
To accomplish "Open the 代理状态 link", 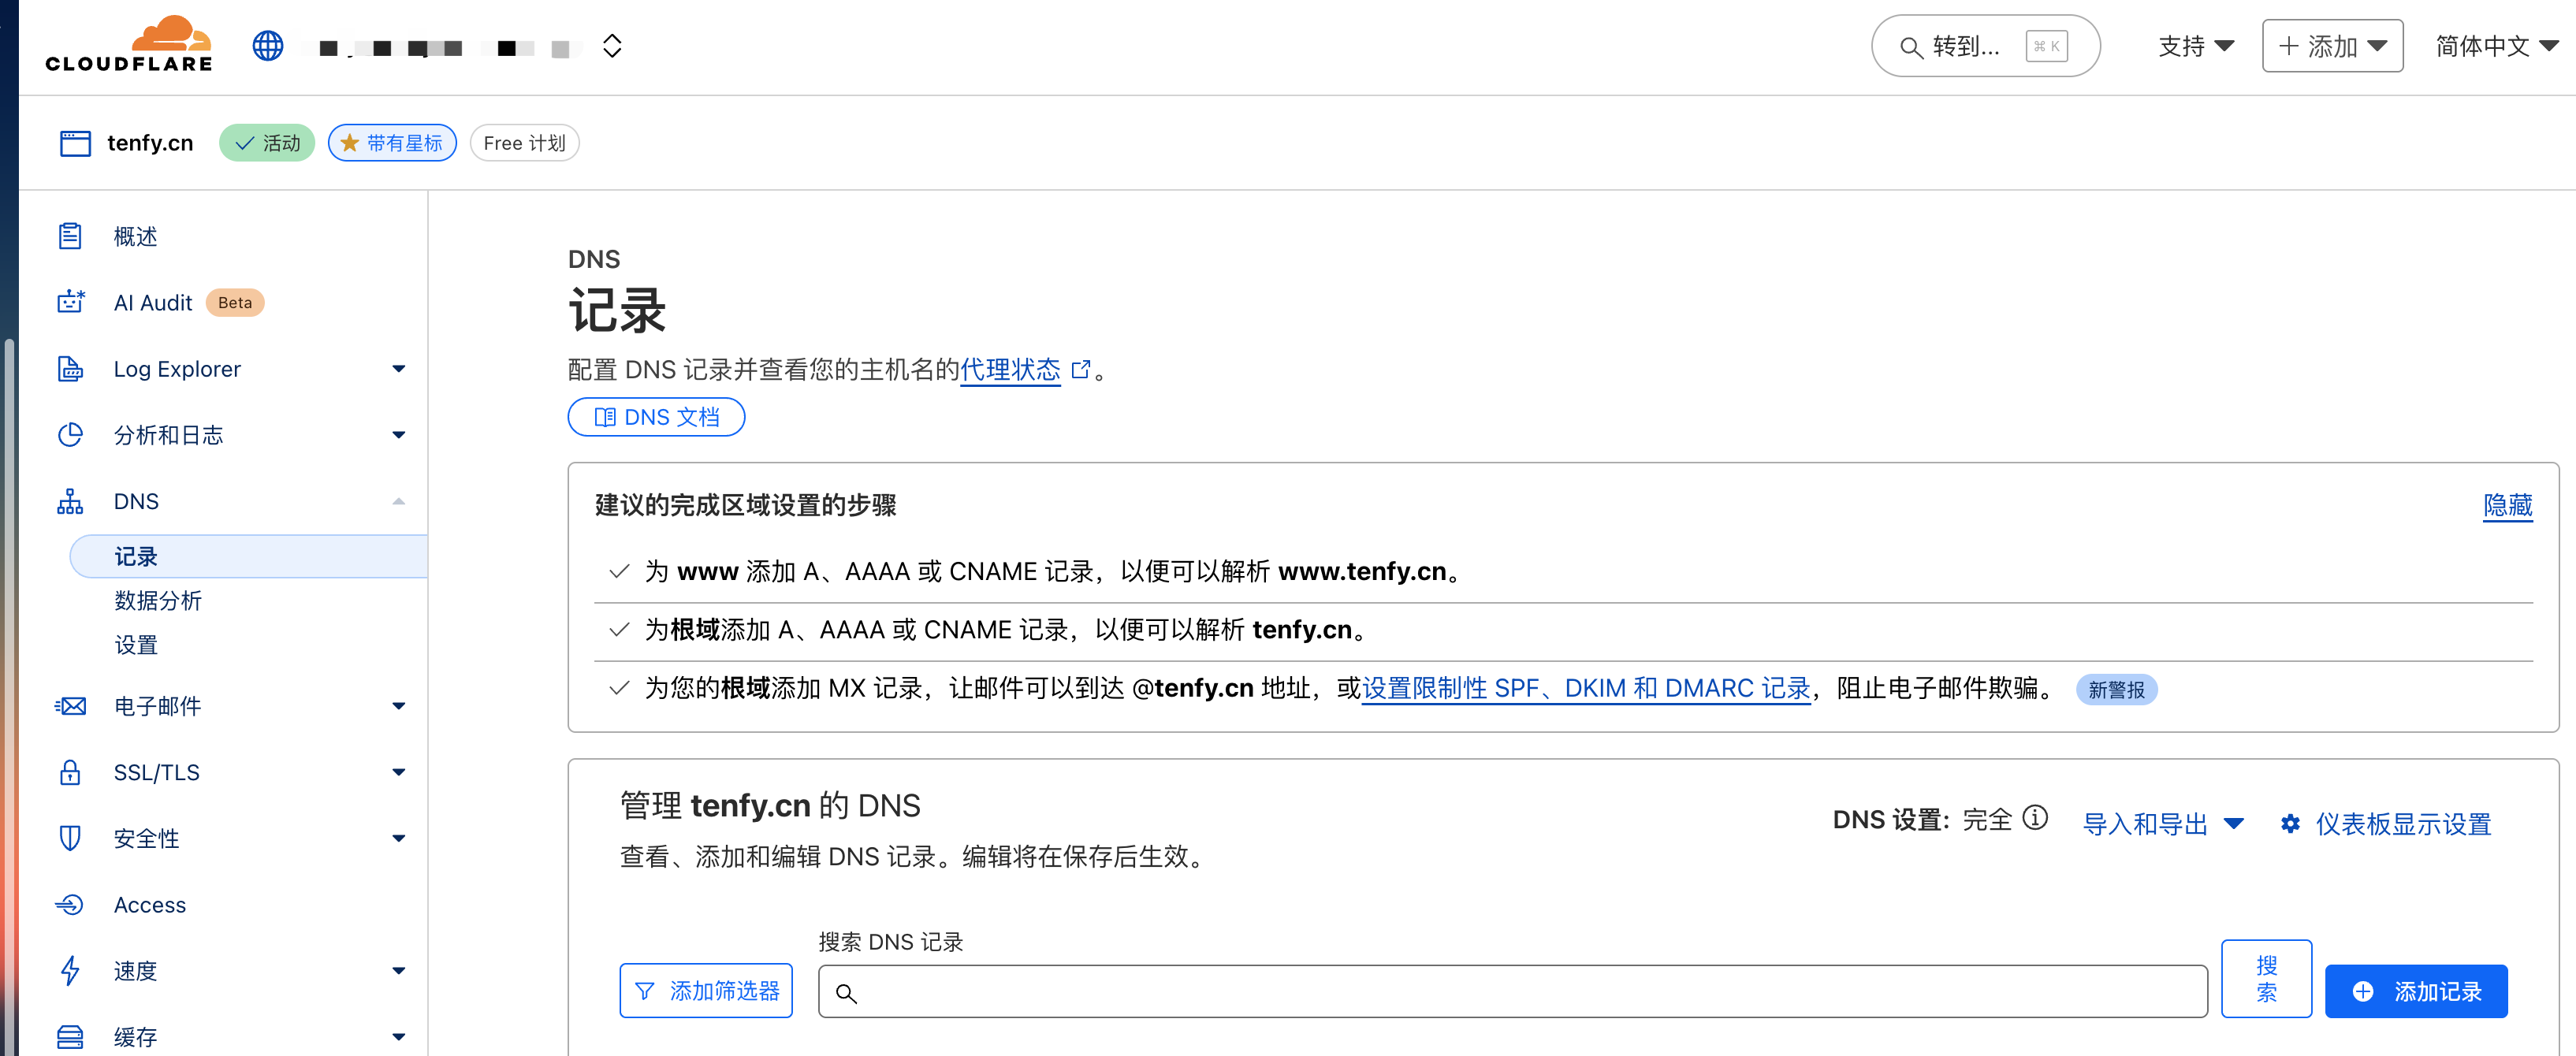I will (x=1010, y=370).
